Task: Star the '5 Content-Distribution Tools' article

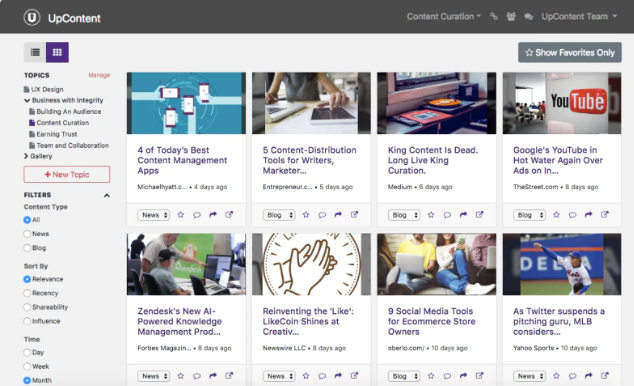Action: [x=306, y=215]
